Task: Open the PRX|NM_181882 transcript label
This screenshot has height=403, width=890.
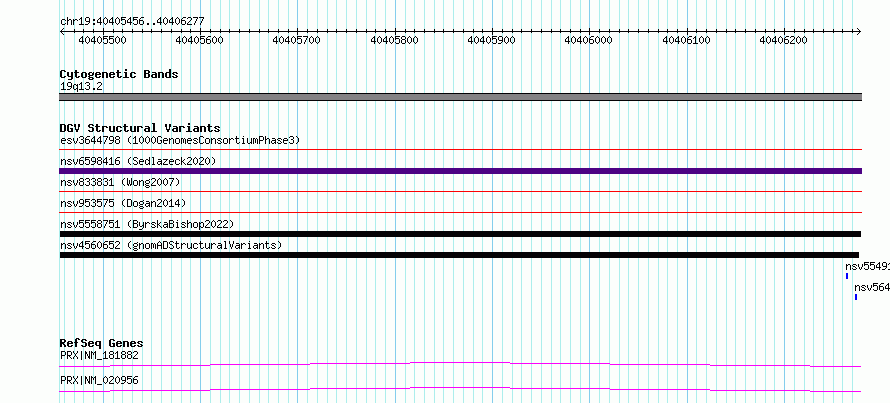Action: click(99, 356)
